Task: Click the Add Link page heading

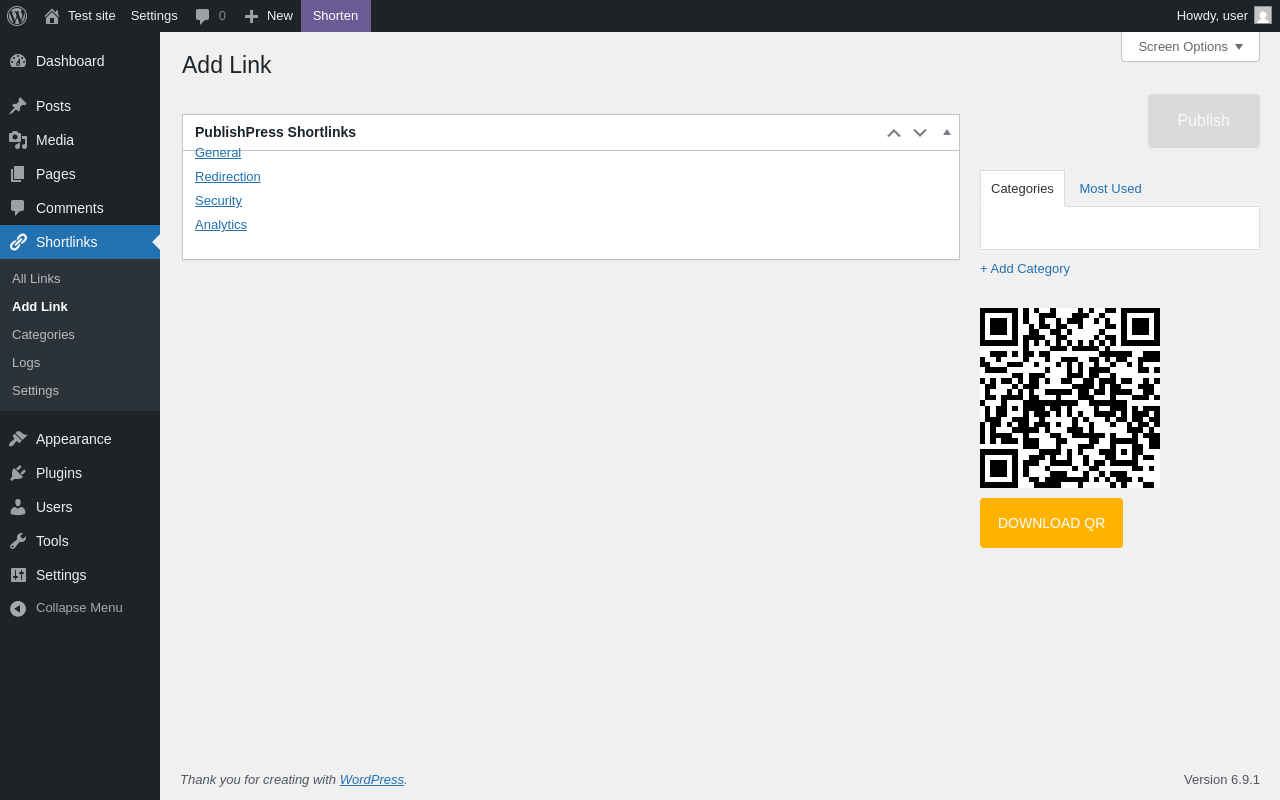Action: (x=227, y=66)
